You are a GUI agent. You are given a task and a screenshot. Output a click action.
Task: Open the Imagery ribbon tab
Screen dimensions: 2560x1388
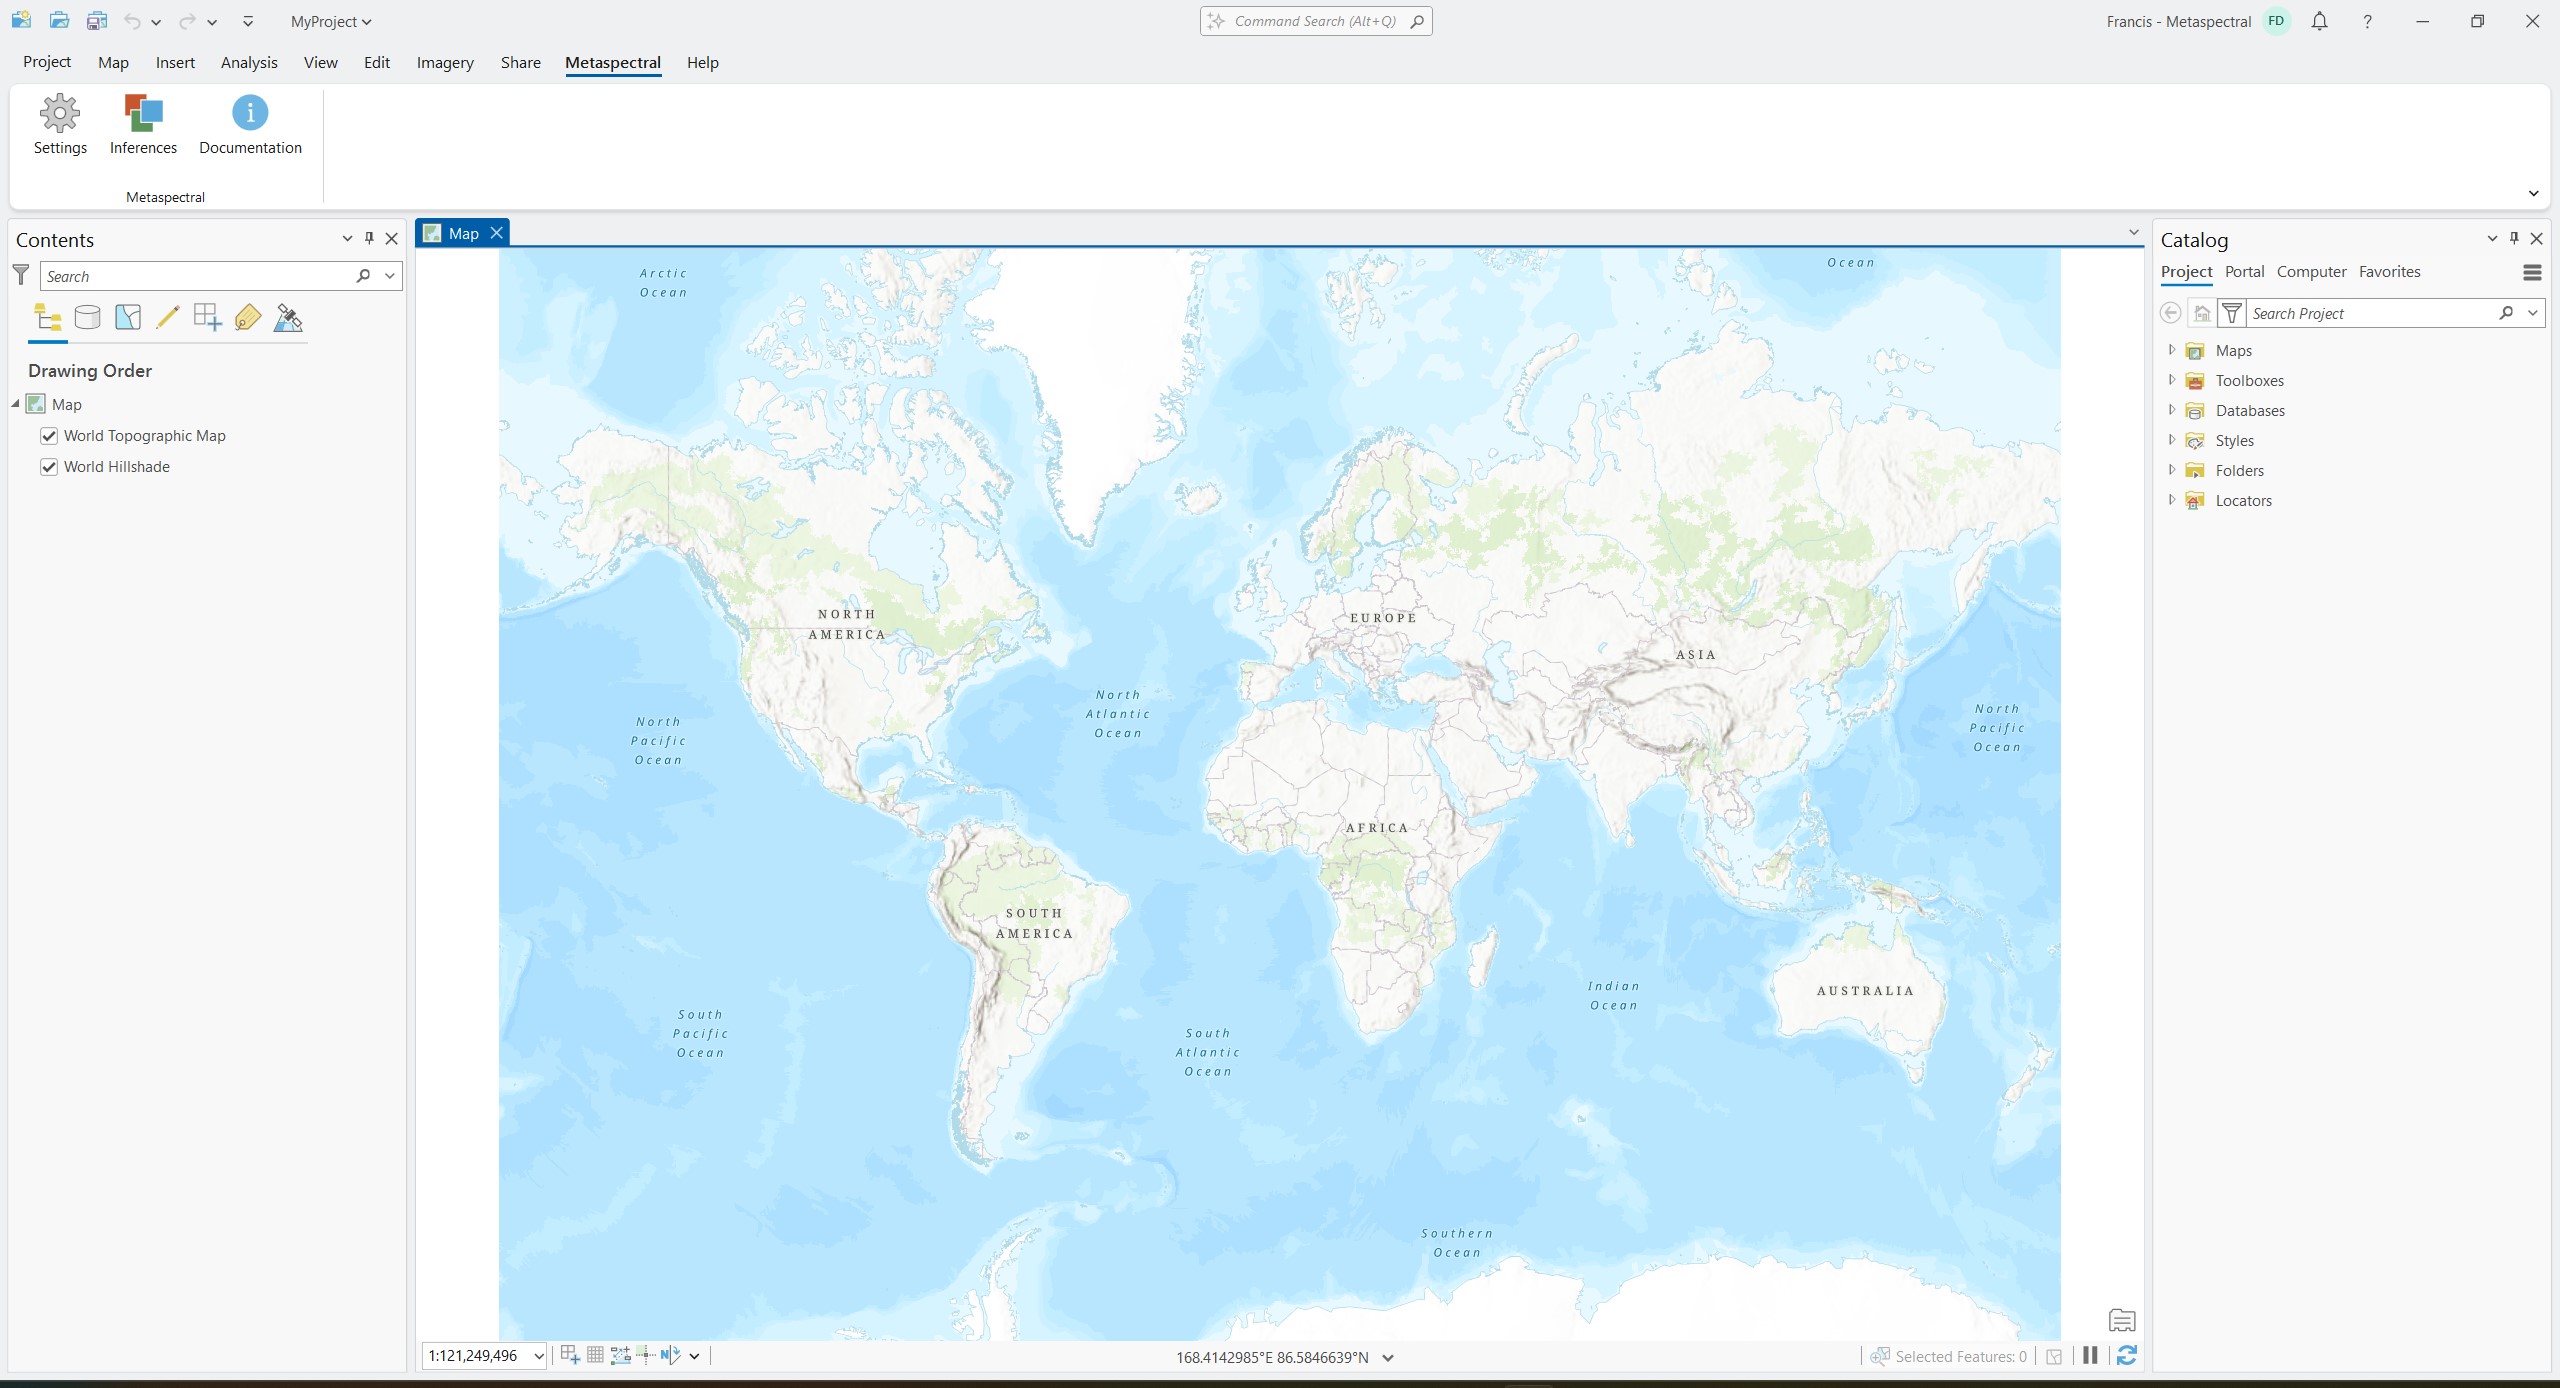[x=445, y=62]
